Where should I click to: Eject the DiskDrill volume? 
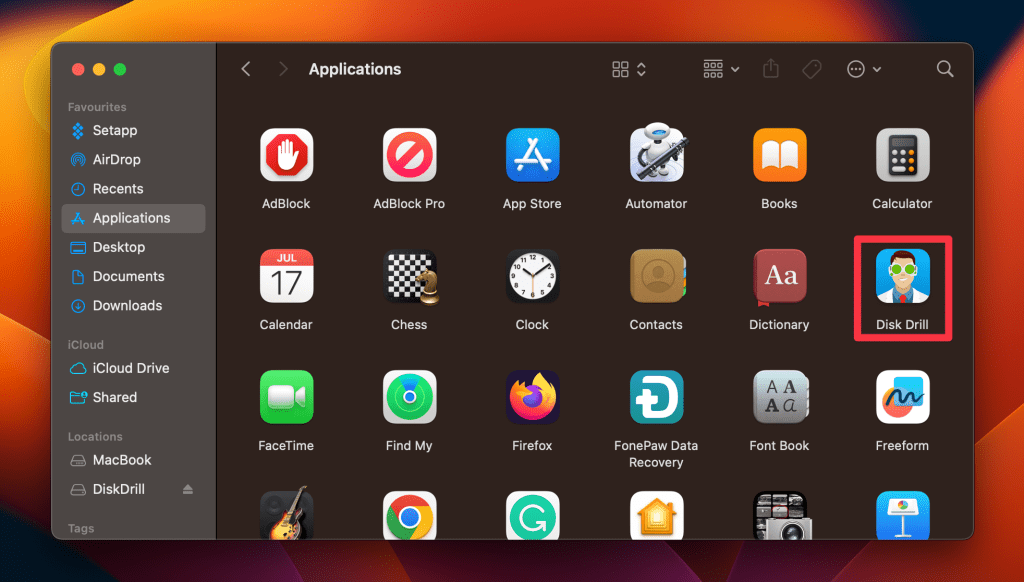188,489
